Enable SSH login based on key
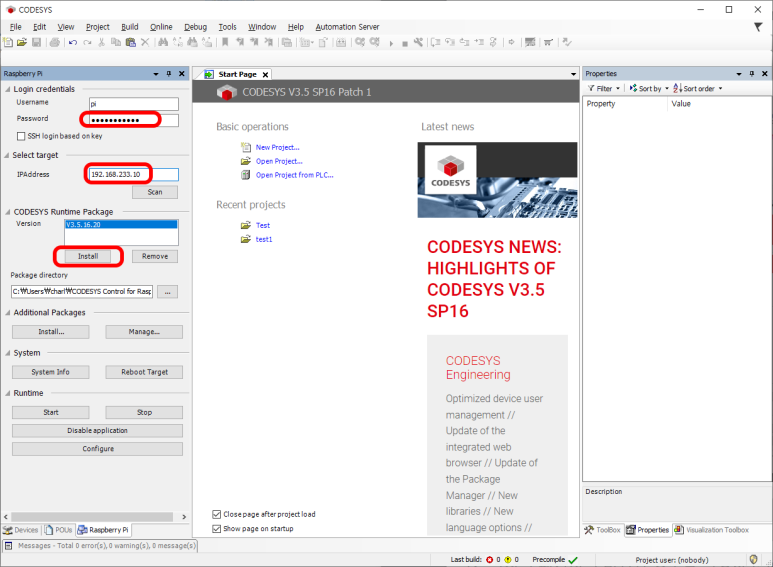773x567 pixels. (21, 136)
